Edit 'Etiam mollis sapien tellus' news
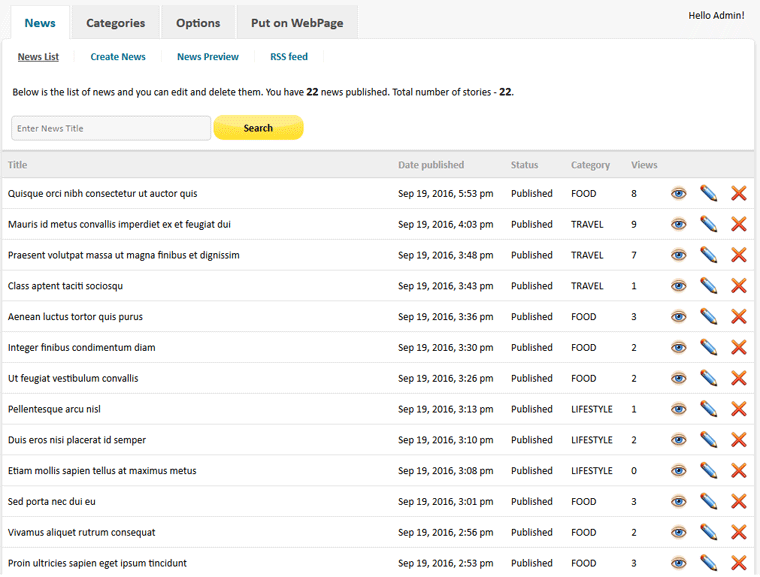 709,471
